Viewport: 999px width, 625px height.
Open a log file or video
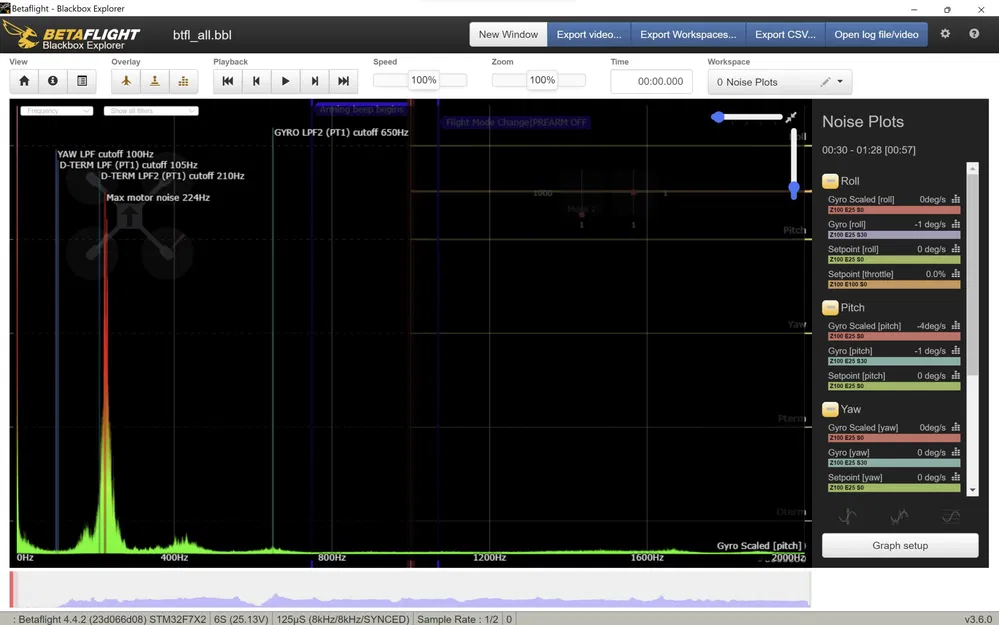(x=876, y=34)
